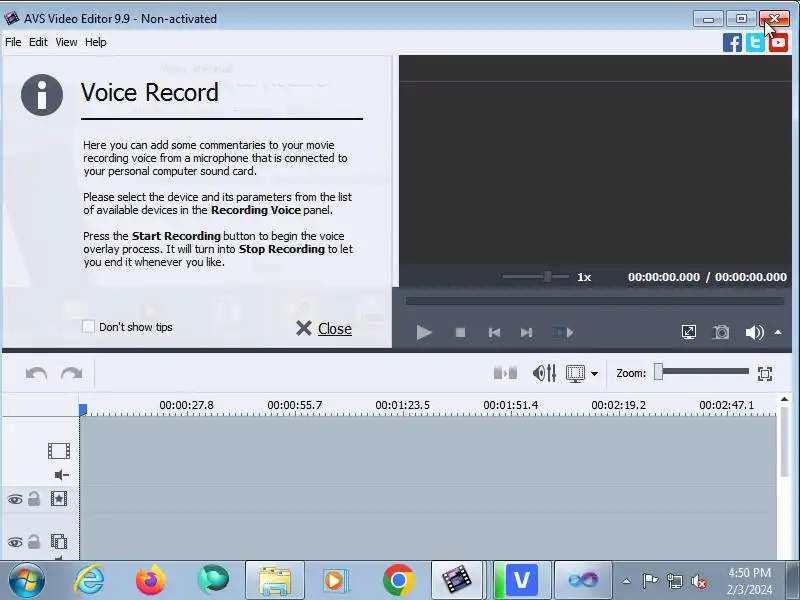This screenshot has height=600, width=800.
Task: Click the Voice Record info icon
Action: point(42,95)
